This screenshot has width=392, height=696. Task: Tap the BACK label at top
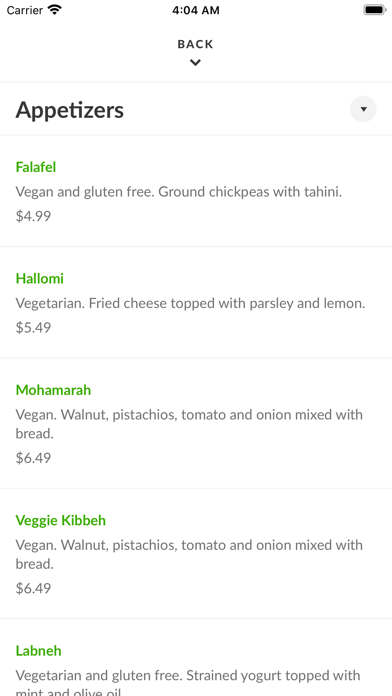click(195, 44)
